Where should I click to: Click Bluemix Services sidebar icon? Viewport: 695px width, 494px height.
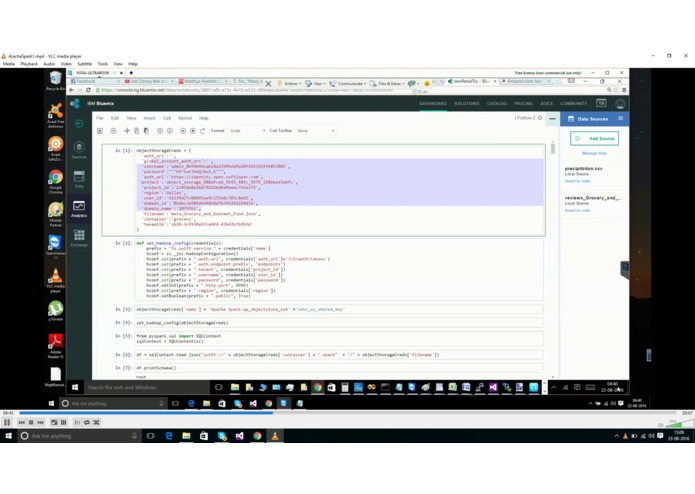[79, 150]
